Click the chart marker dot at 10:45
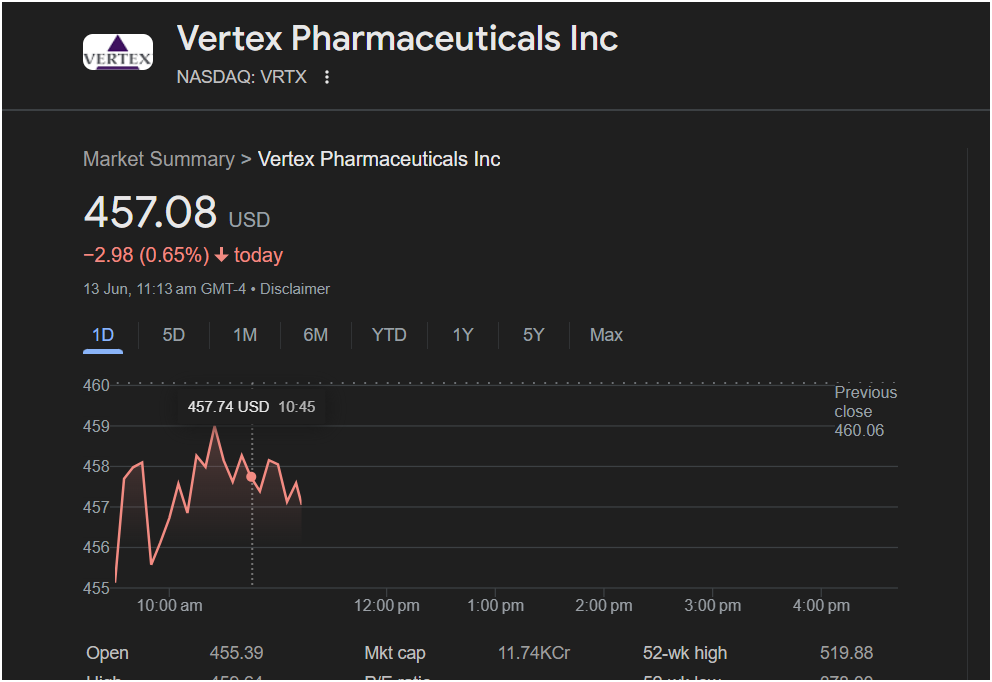The height and width of the screenshot is (682, 992). tap(251, 477)
